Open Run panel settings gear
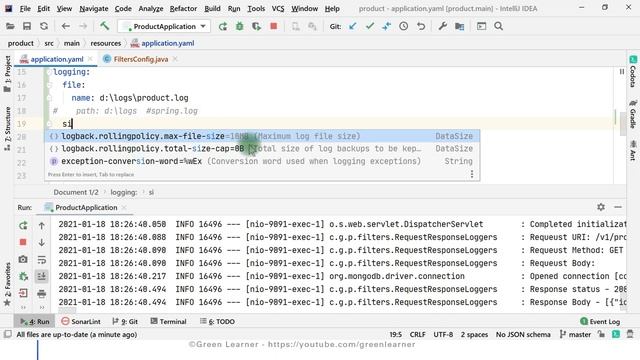 pyautogui.click(x=601, y=207)
